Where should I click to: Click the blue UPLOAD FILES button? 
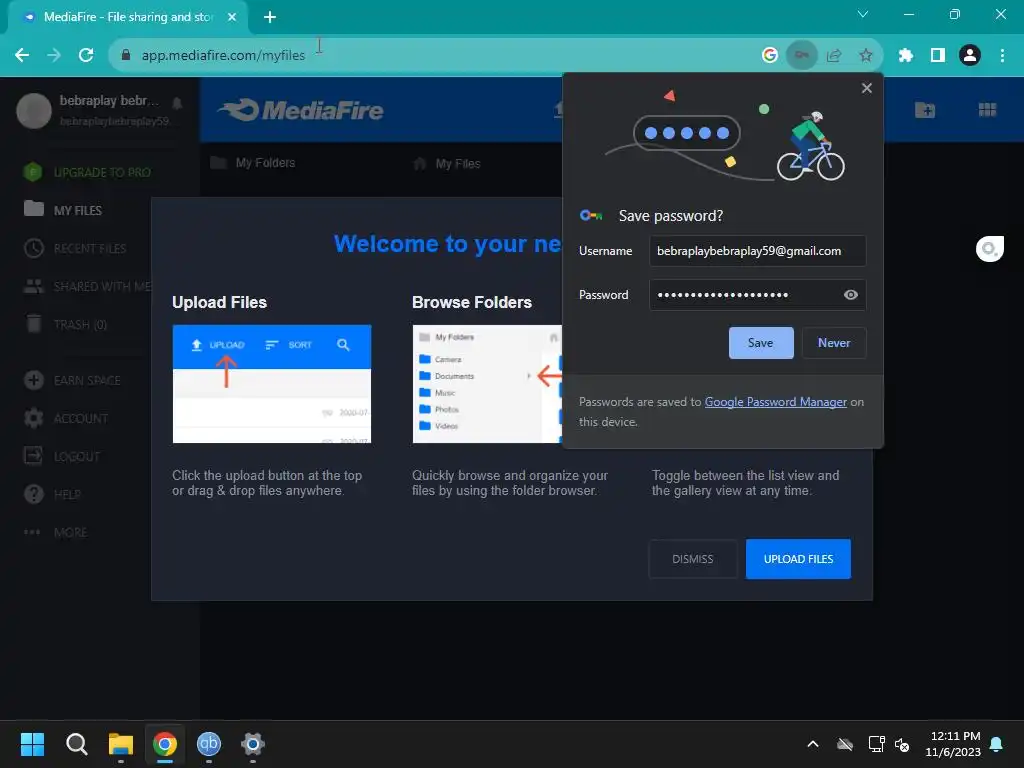[x=798, y=559]
